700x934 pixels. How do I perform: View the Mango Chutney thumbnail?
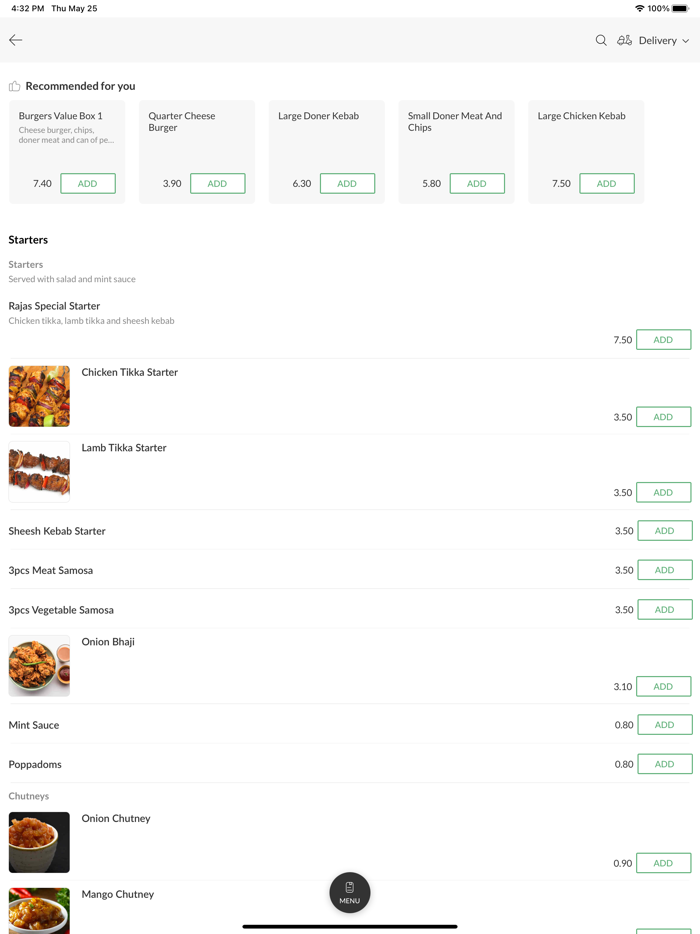pyautogui.click(x=38, y=911)
